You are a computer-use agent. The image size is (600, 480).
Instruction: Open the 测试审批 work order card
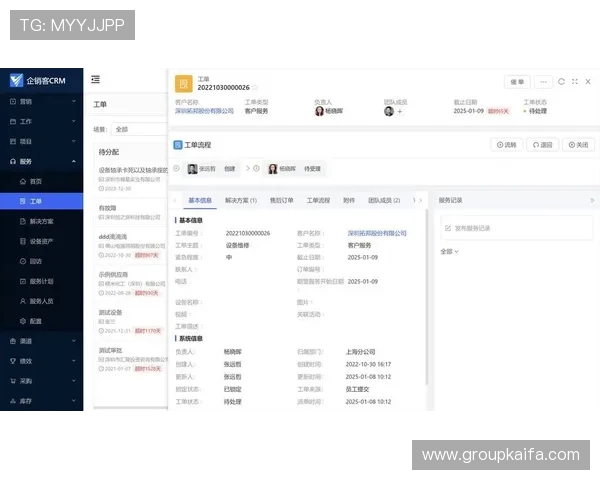click(x=131, y=359)
